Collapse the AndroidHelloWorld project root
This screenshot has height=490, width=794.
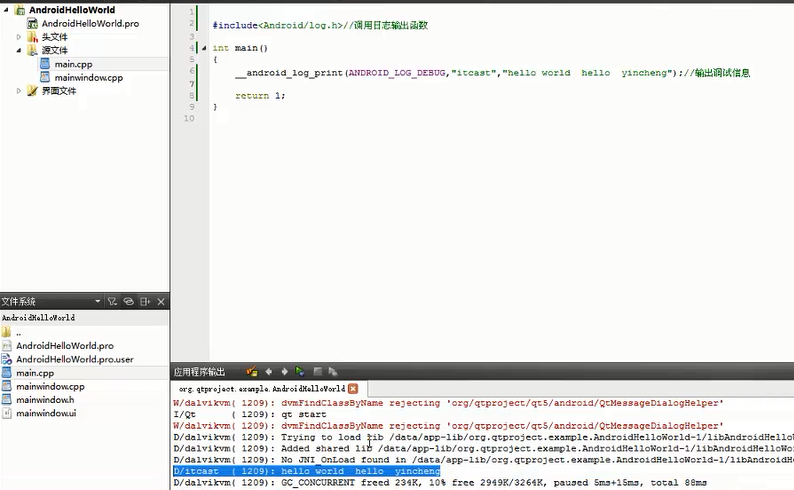[6, 10]
